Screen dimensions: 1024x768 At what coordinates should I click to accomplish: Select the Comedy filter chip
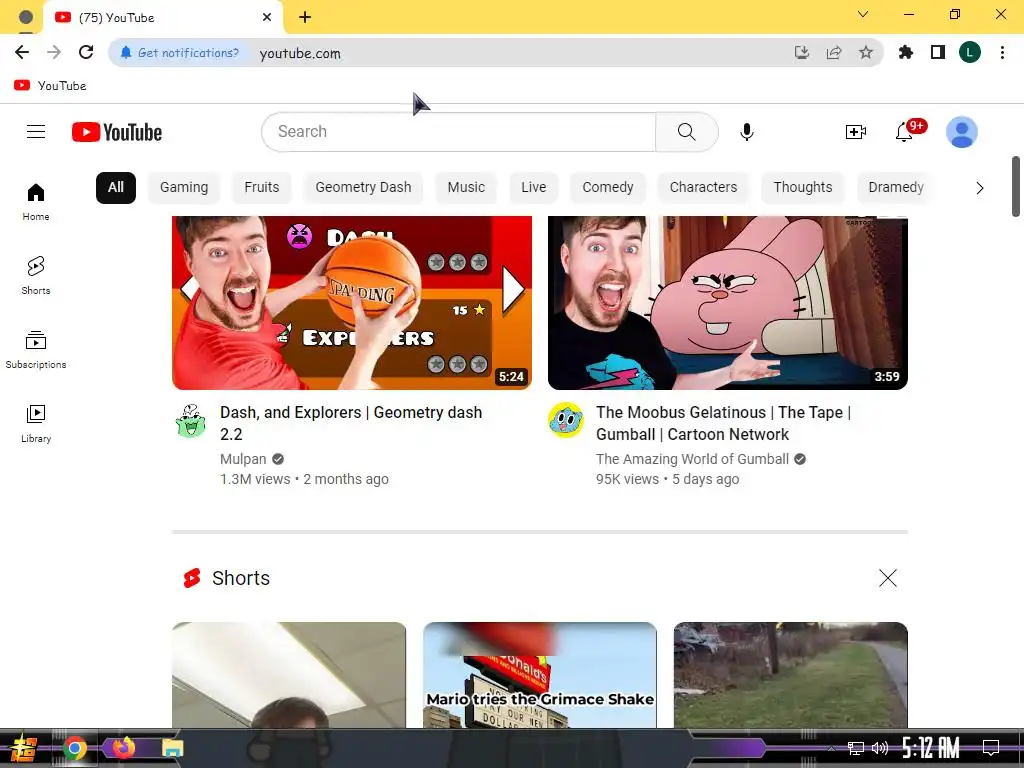(608, 187)
